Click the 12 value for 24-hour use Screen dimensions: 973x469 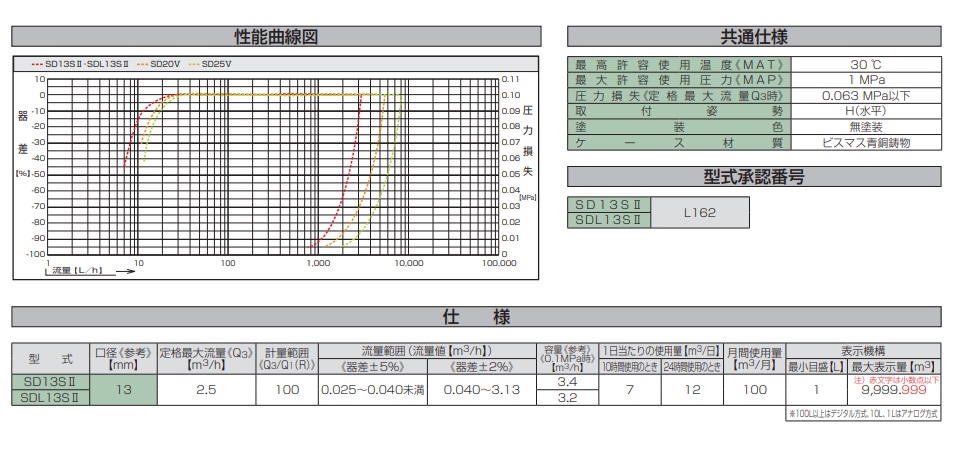[x=692, y=390]
